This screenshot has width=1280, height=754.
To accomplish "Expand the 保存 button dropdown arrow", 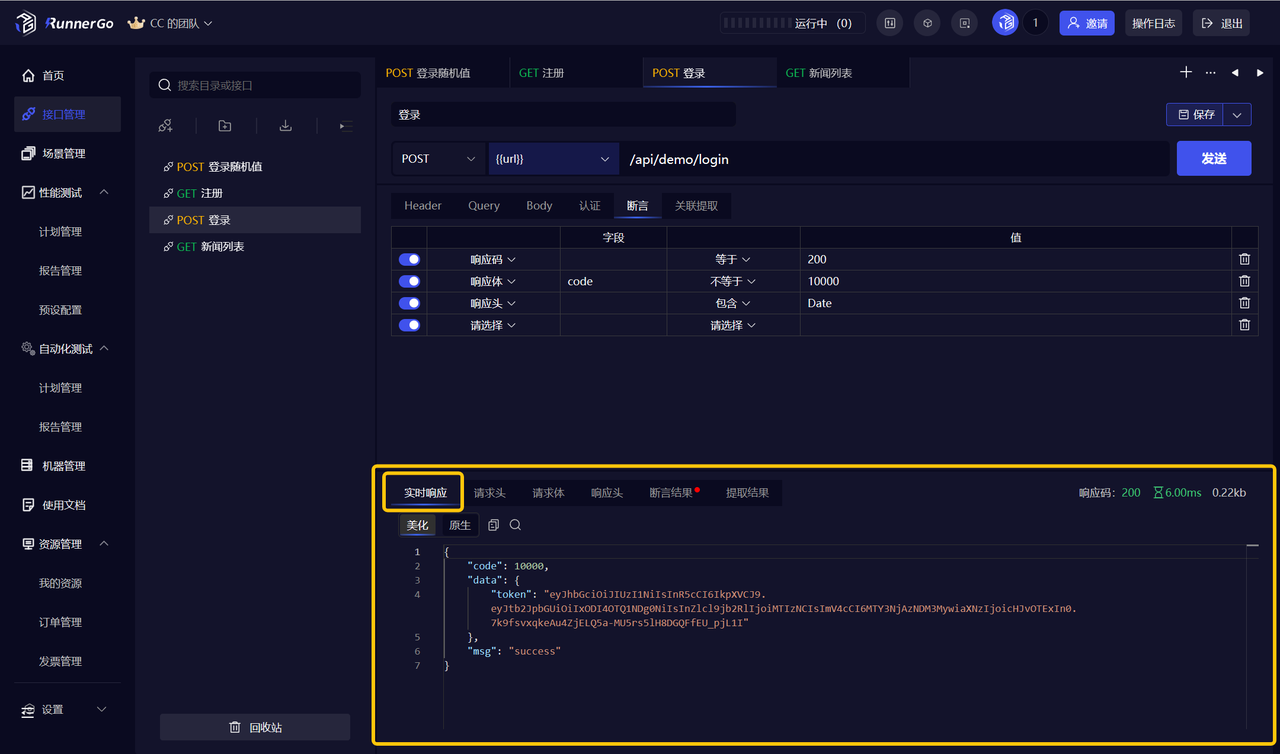I will [1239, 114].
